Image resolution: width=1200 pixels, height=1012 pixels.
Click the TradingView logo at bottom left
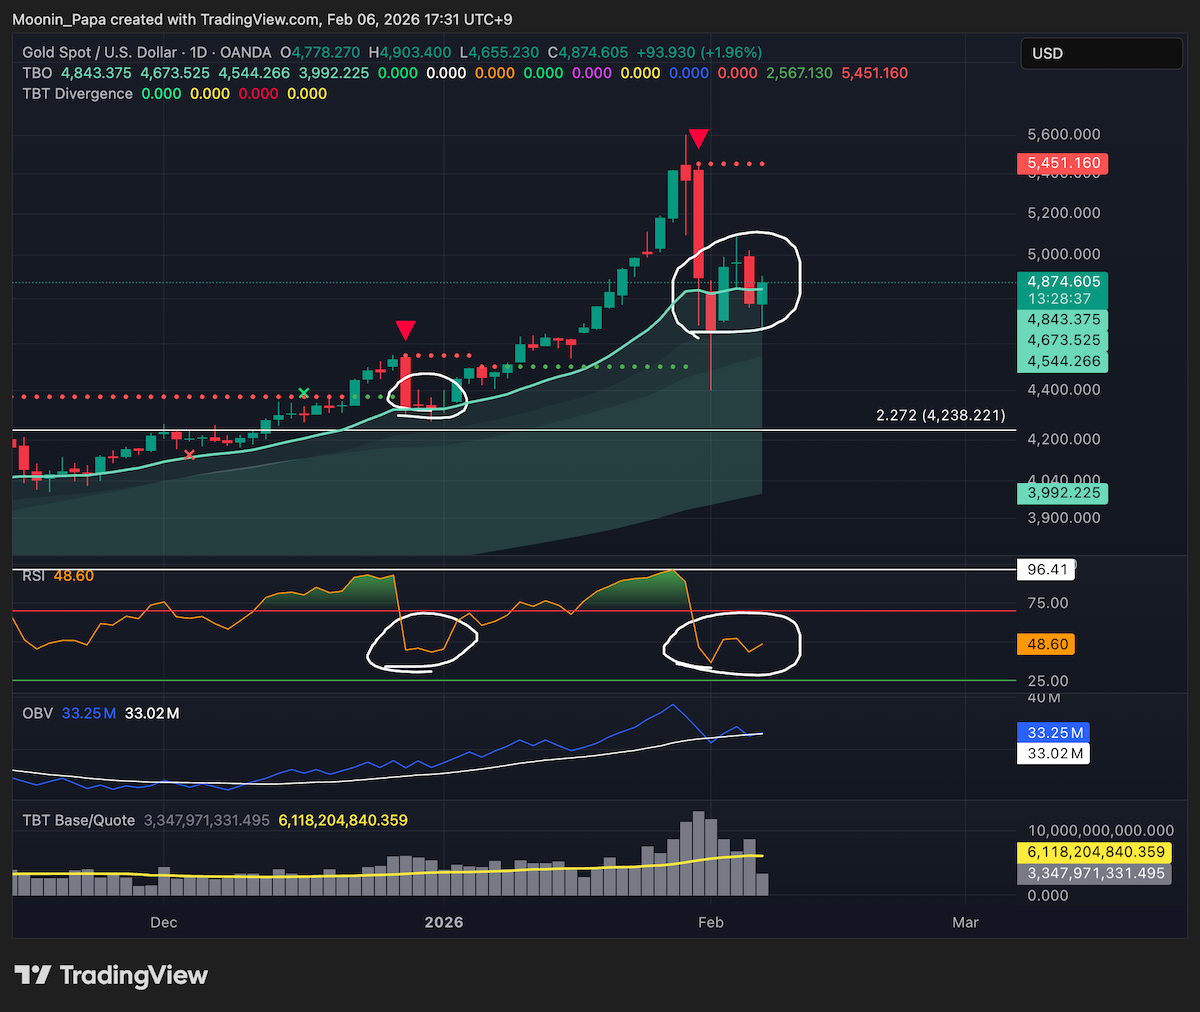(111, 975)
